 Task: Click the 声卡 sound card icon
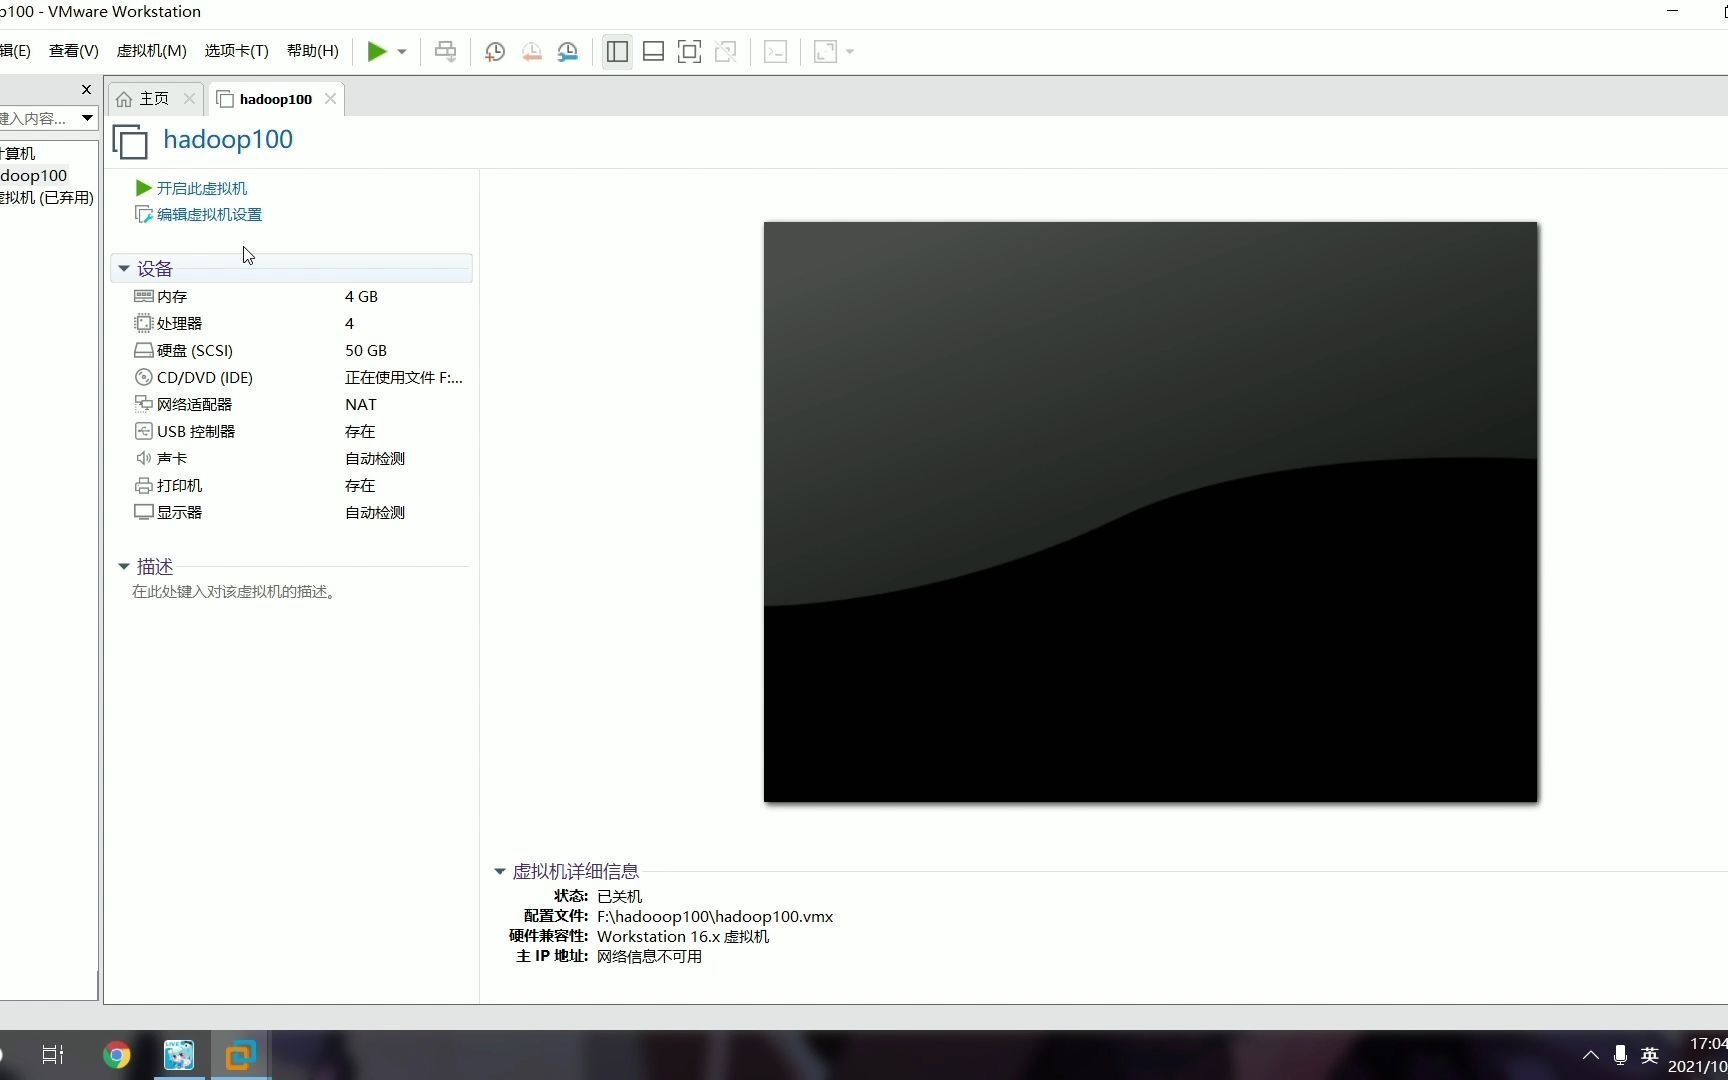(144, 458)
